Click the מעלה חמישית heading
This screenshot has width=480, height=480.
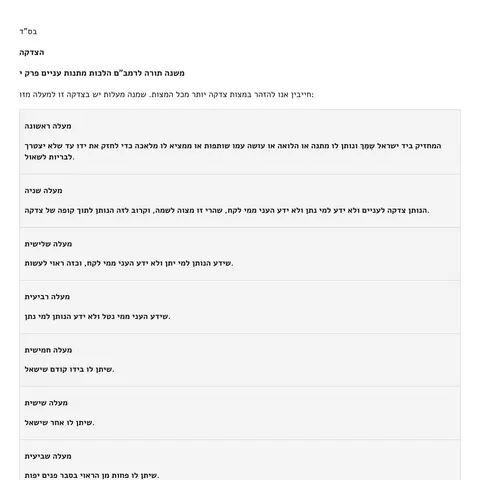pyautogui.click(x=48, y=350)
